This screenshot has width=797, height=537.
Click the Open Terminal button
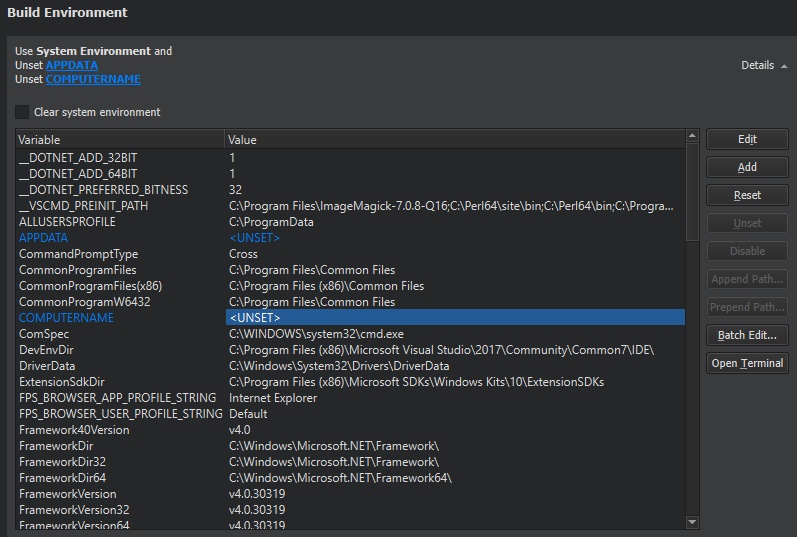[747, 363]
